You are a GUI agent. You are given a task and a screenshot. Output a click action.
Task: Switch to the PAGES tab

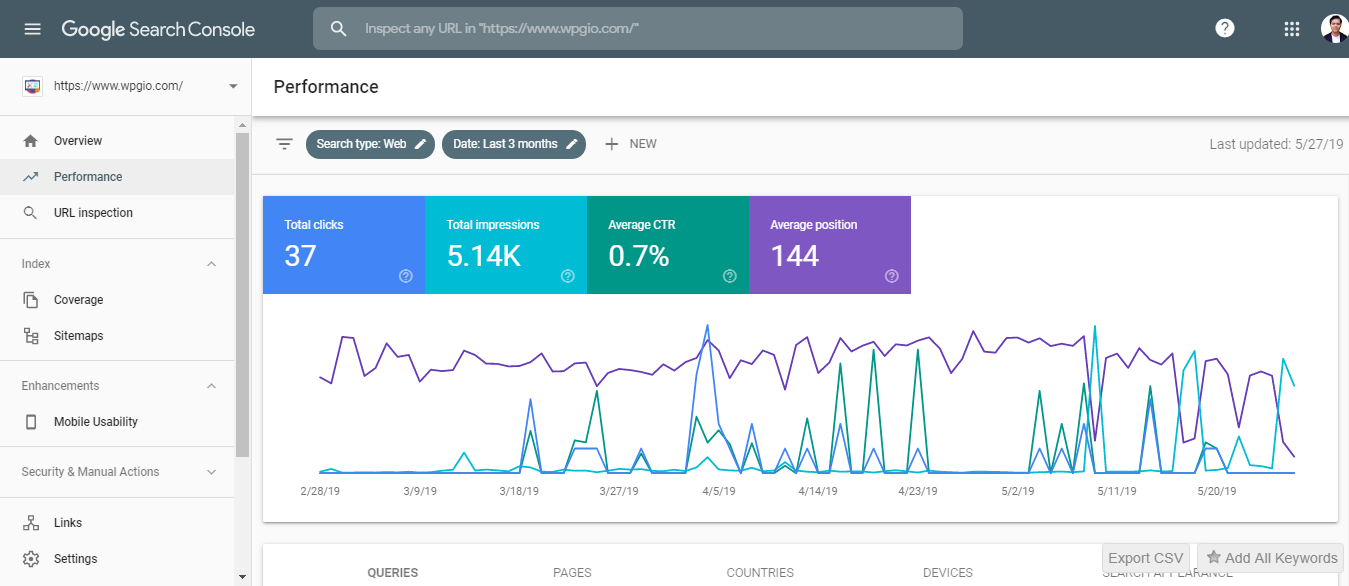click(x=572, y=573)
